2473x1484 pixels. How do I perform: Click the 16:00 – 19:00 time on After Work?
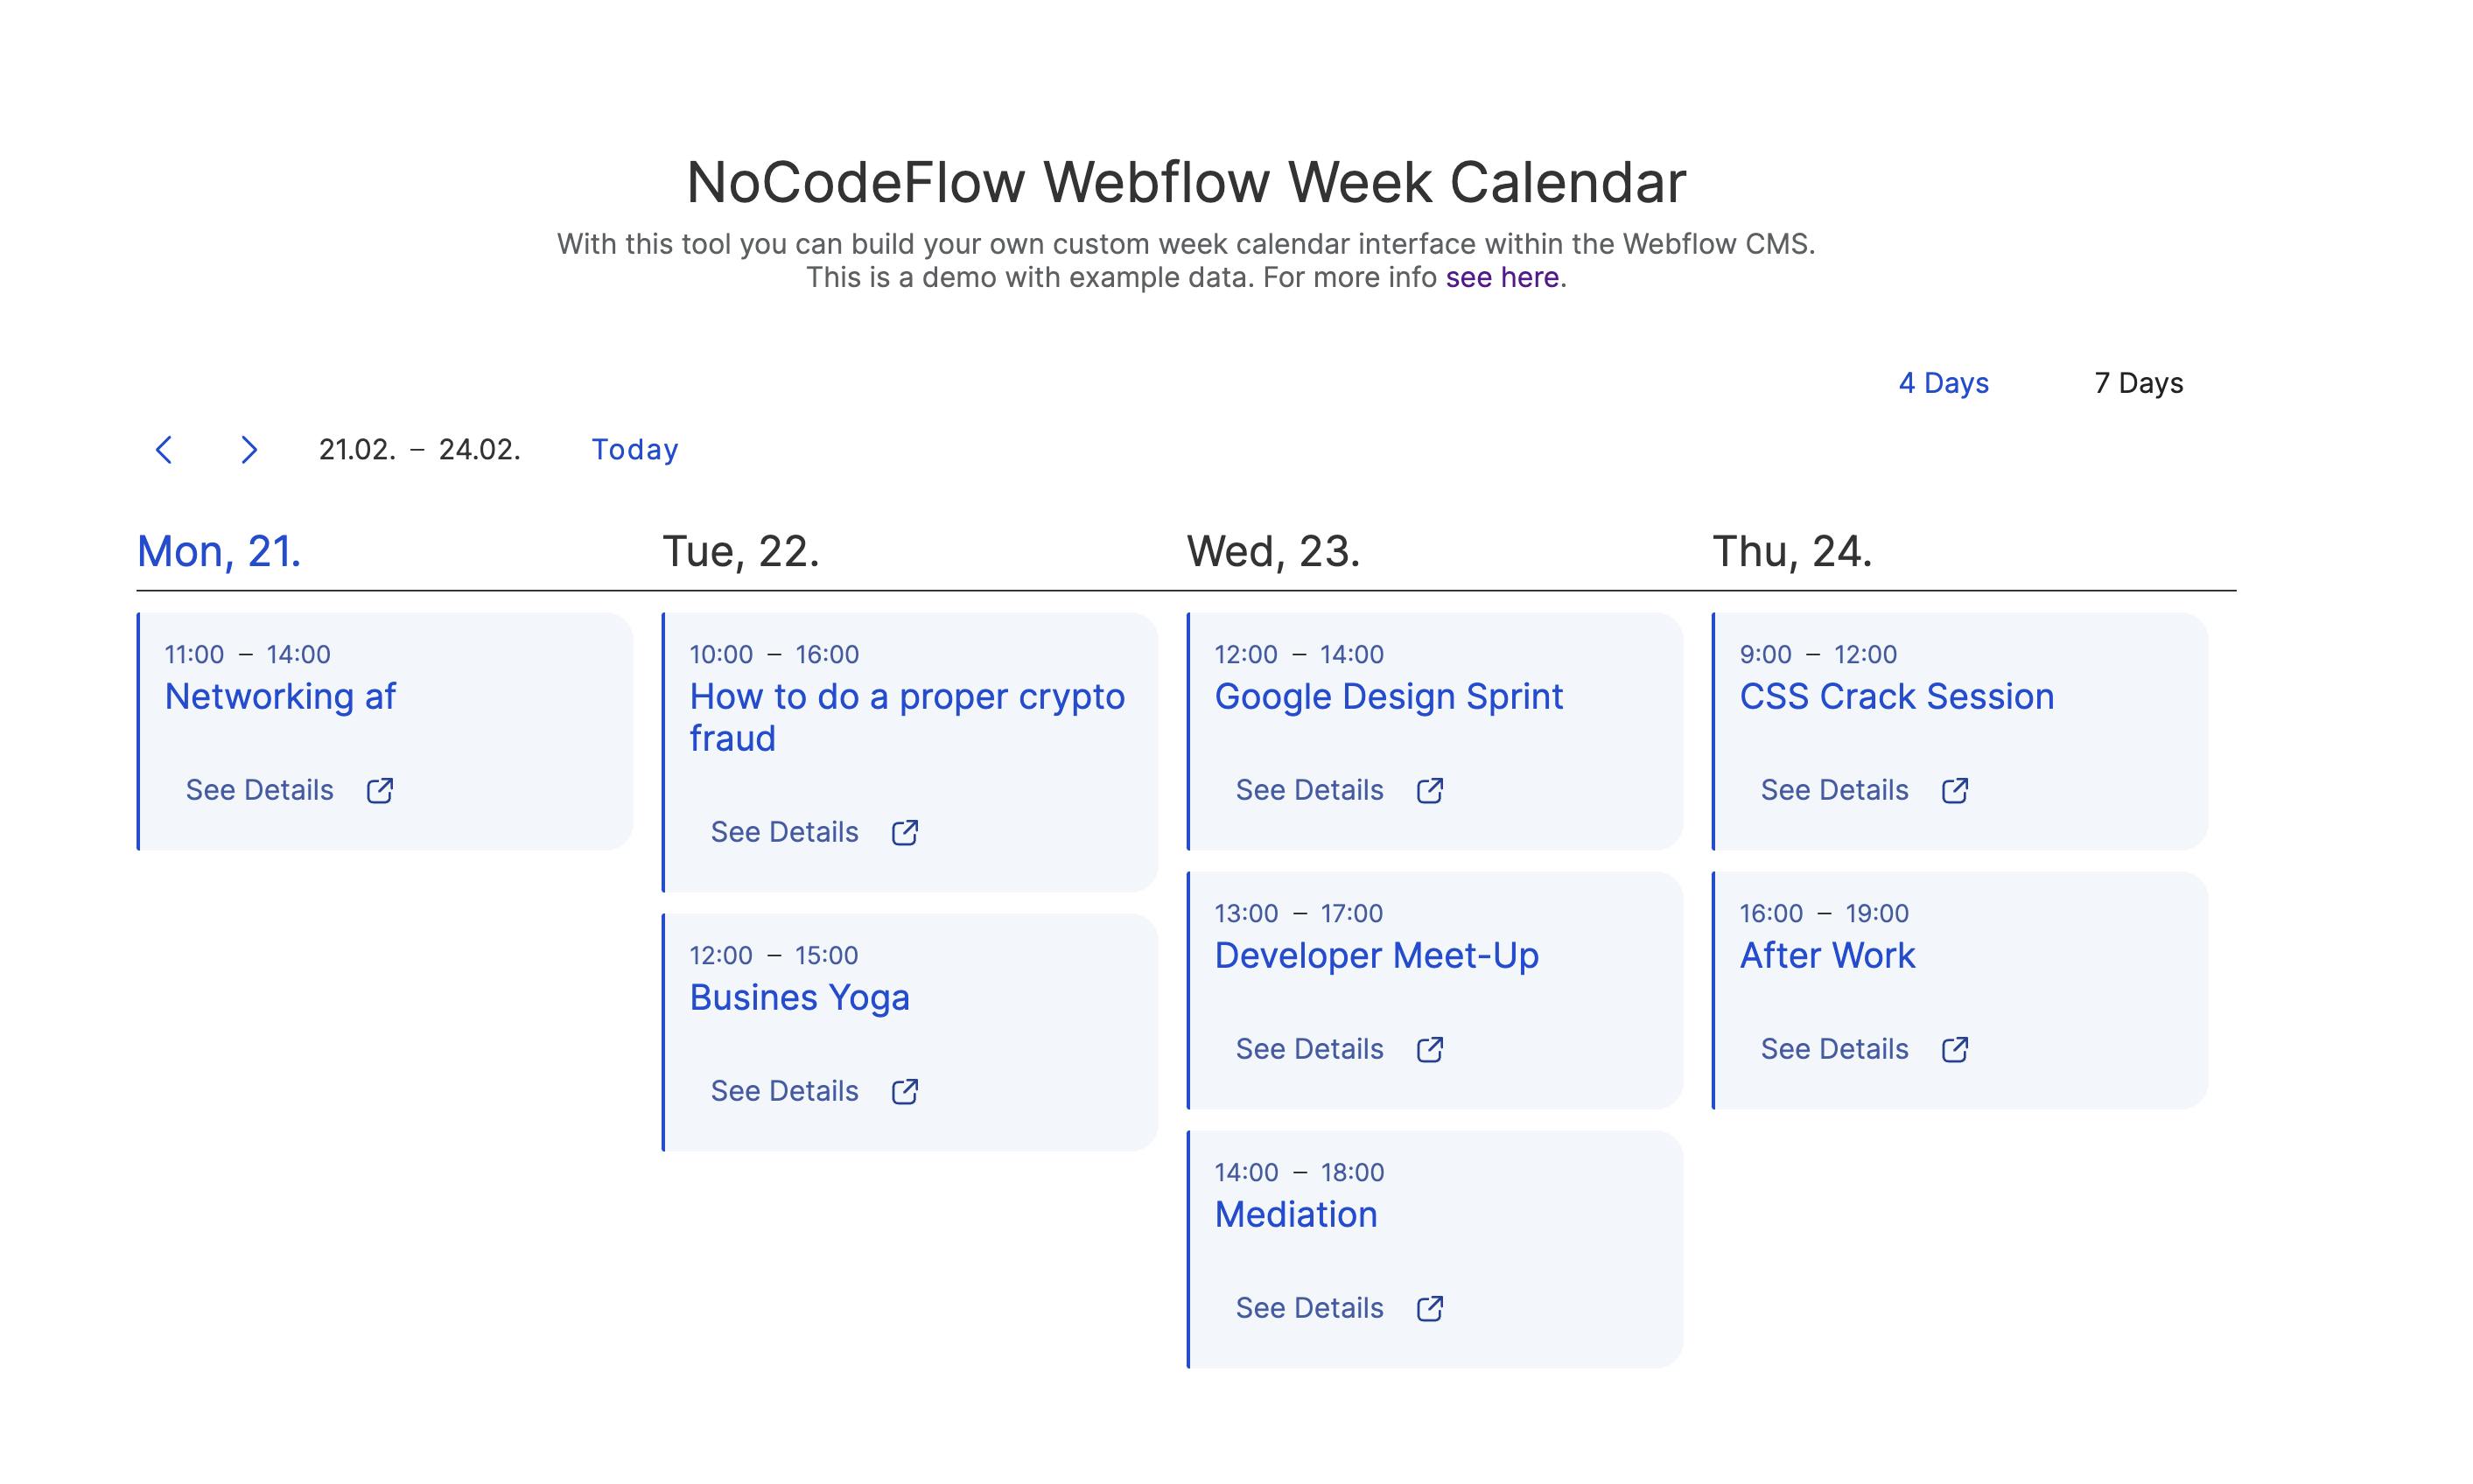[1824, 913]
